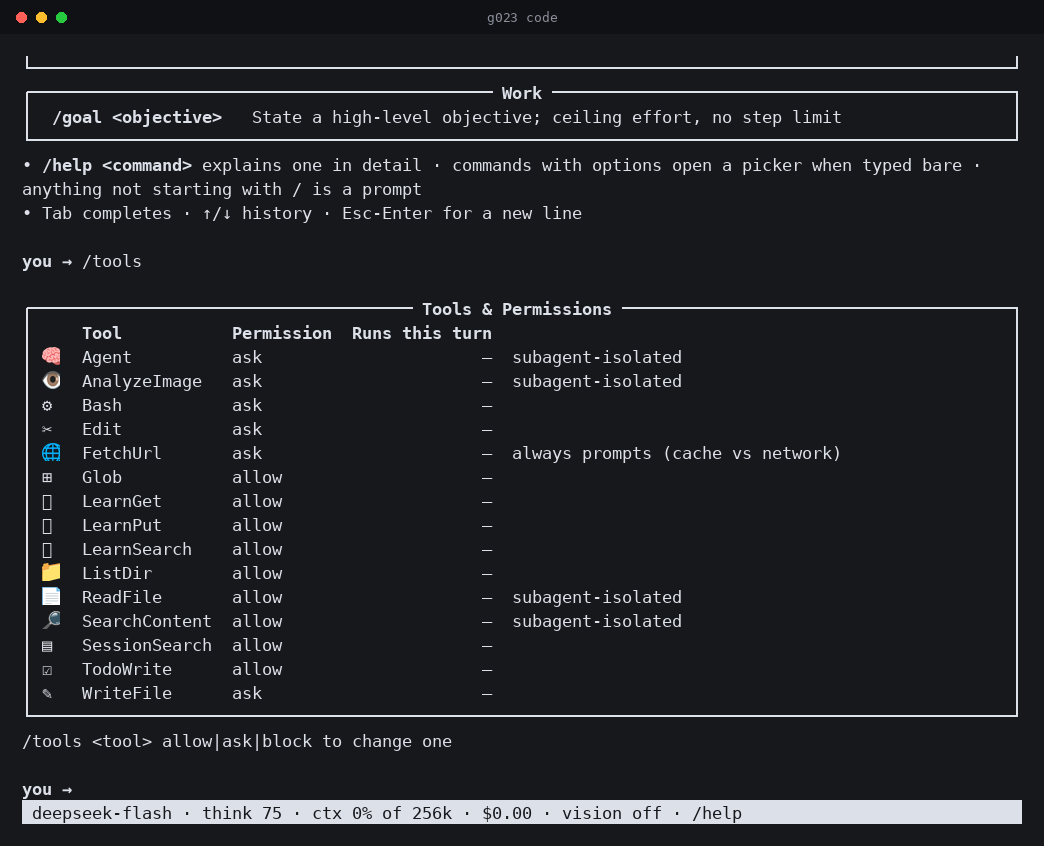
Task: Click the FetchUrl tool name
Action: coord(122,453)
